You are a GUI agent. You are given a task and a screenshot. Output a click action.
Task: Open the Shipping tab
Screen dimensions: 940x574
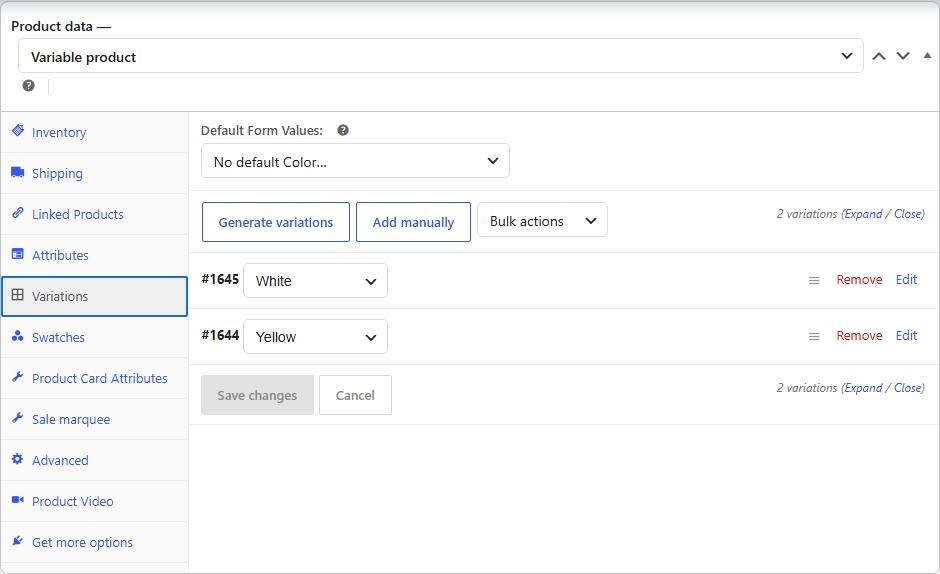(x=95, y=173)
